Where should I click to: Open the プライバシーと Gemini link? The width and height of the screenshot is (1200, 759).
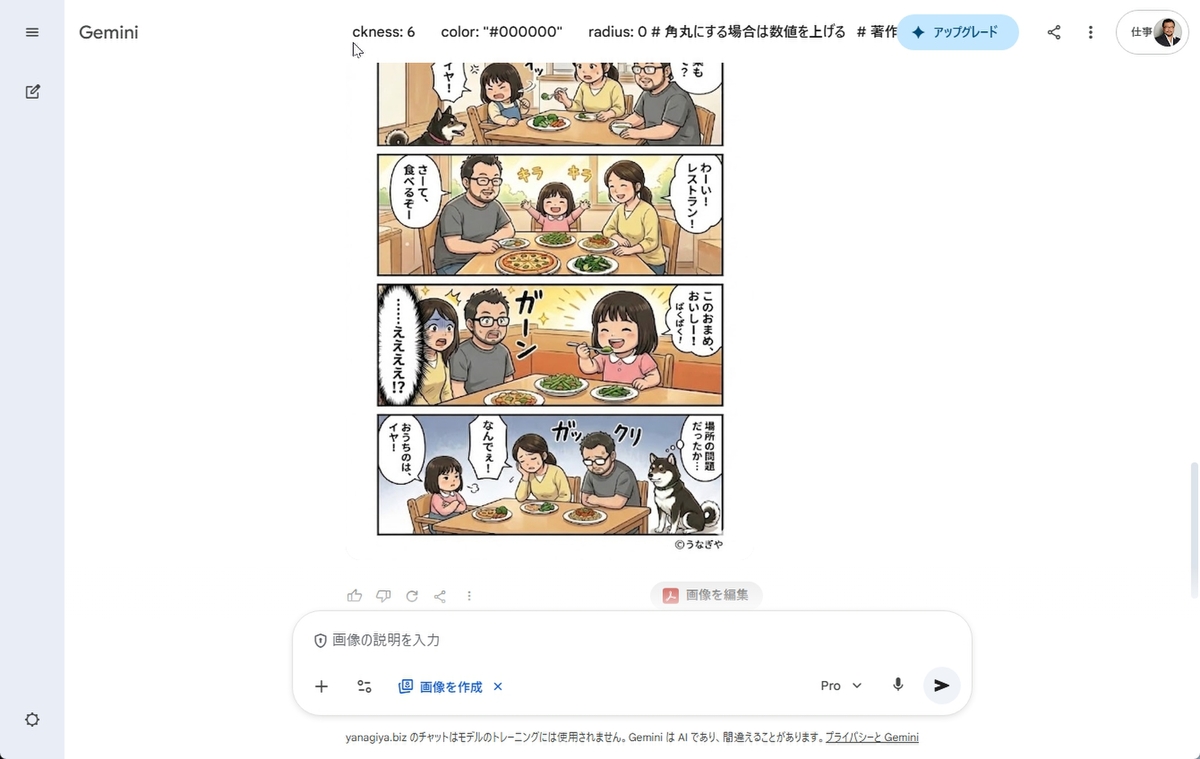[x=872, y=738]
